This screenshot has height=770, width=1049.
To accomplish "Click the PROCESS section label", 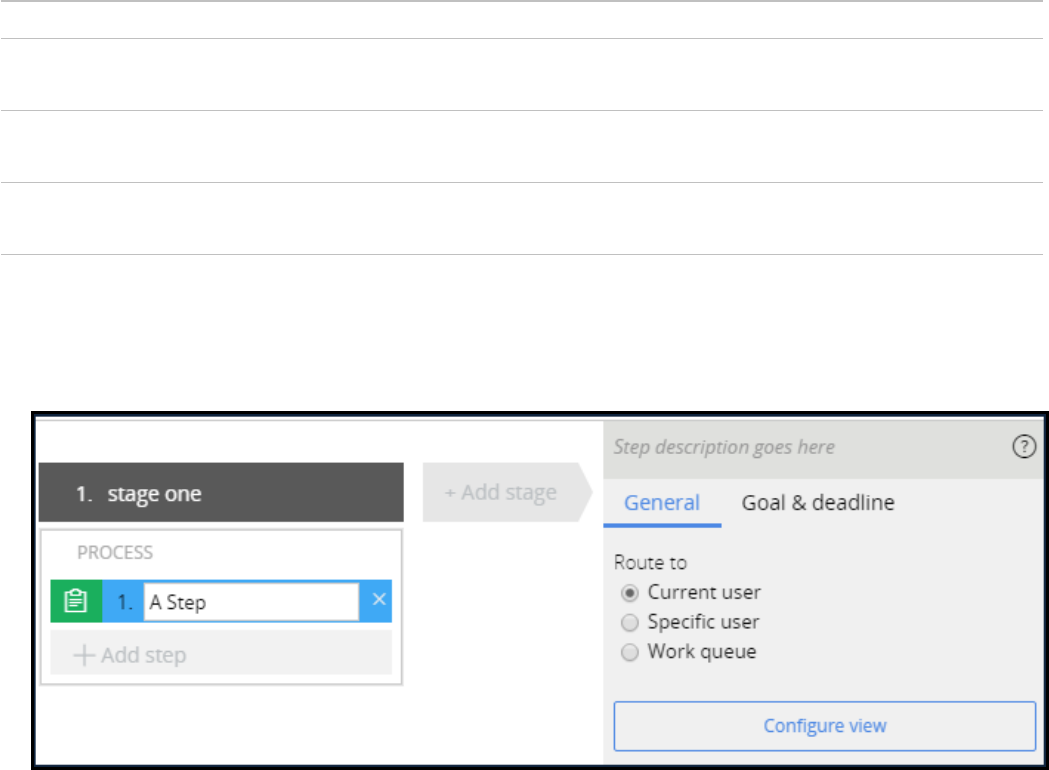I will [x=115, y=552].
